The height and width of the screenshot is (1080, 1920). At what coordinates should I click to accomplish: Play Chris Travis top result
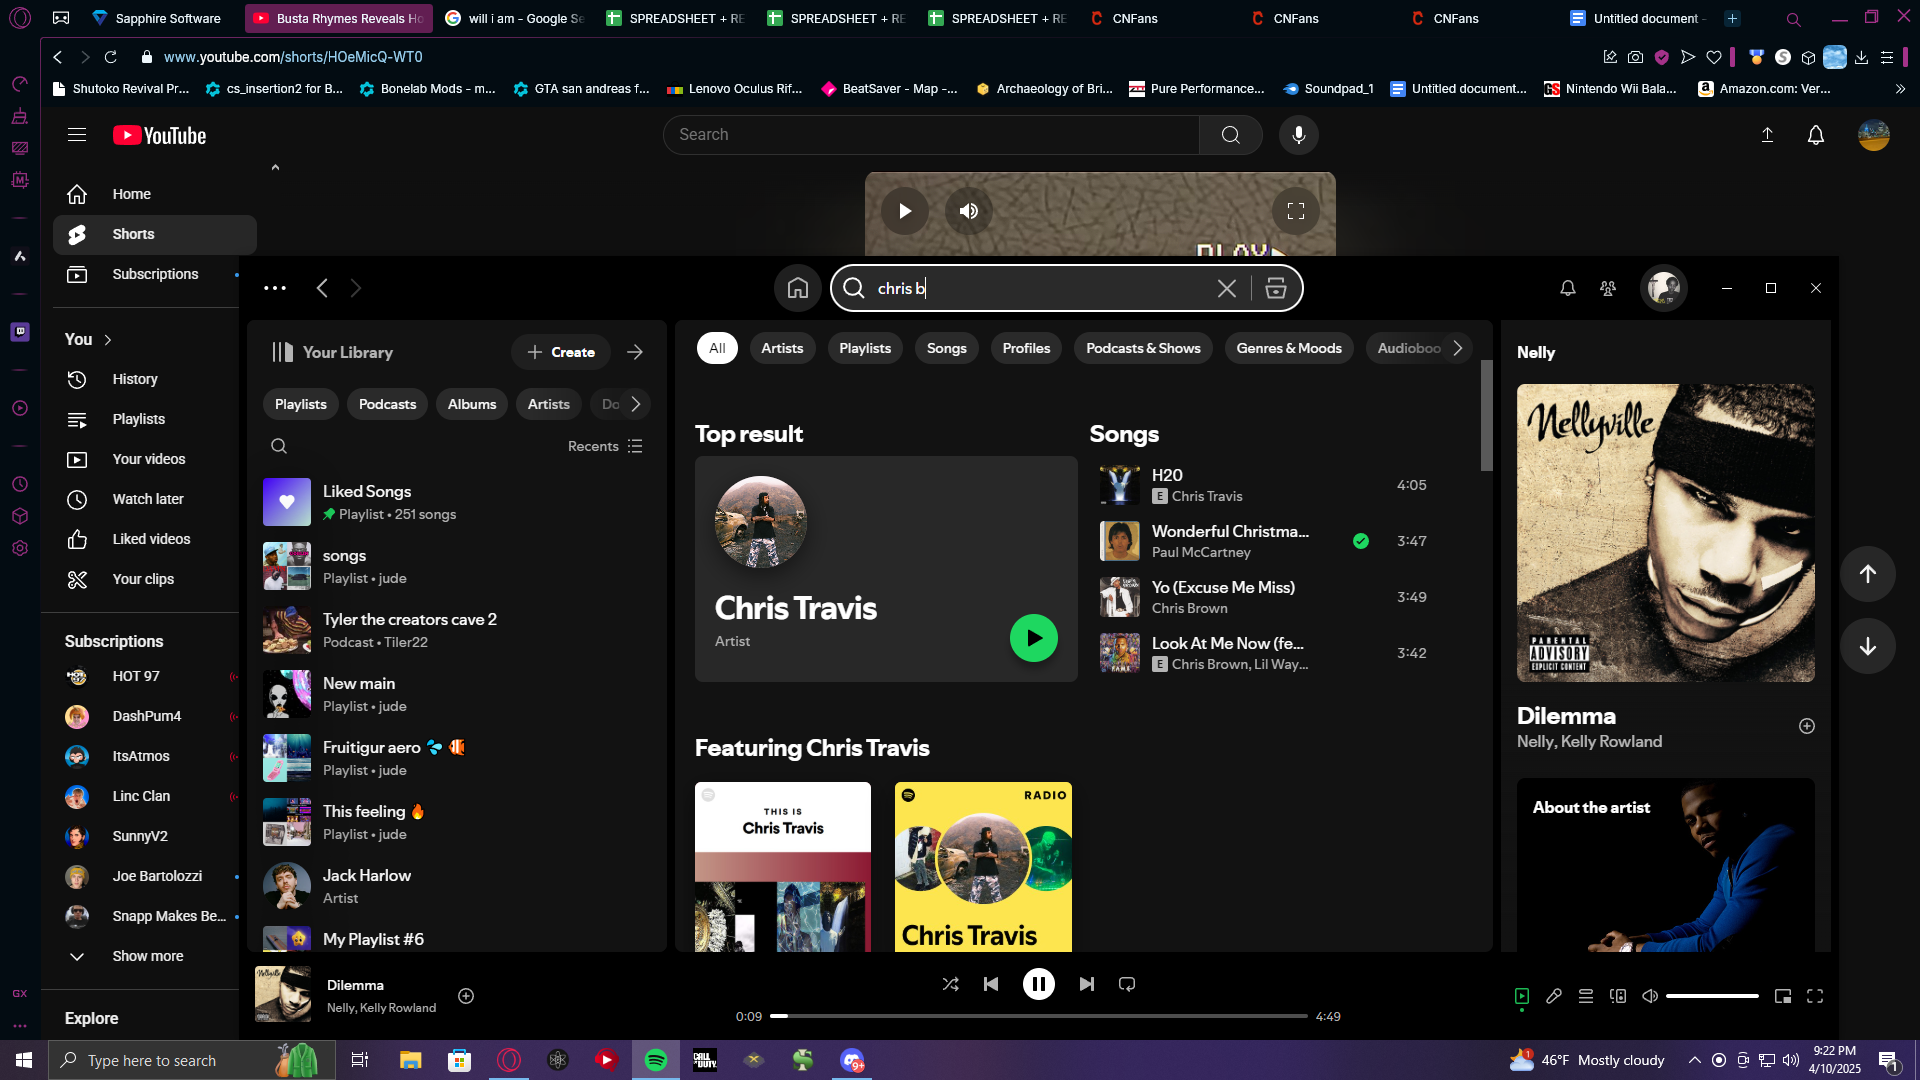[x=1033, y=638]
